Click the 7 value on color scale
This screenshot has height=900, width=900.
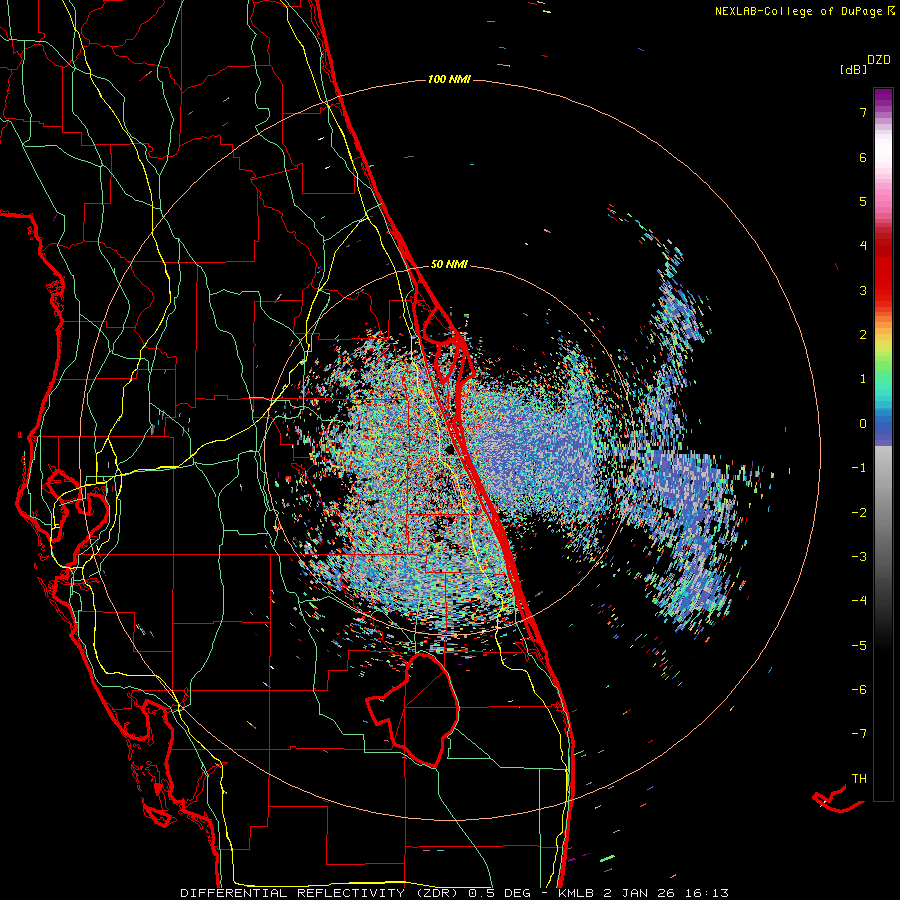[x=863, y=112]
